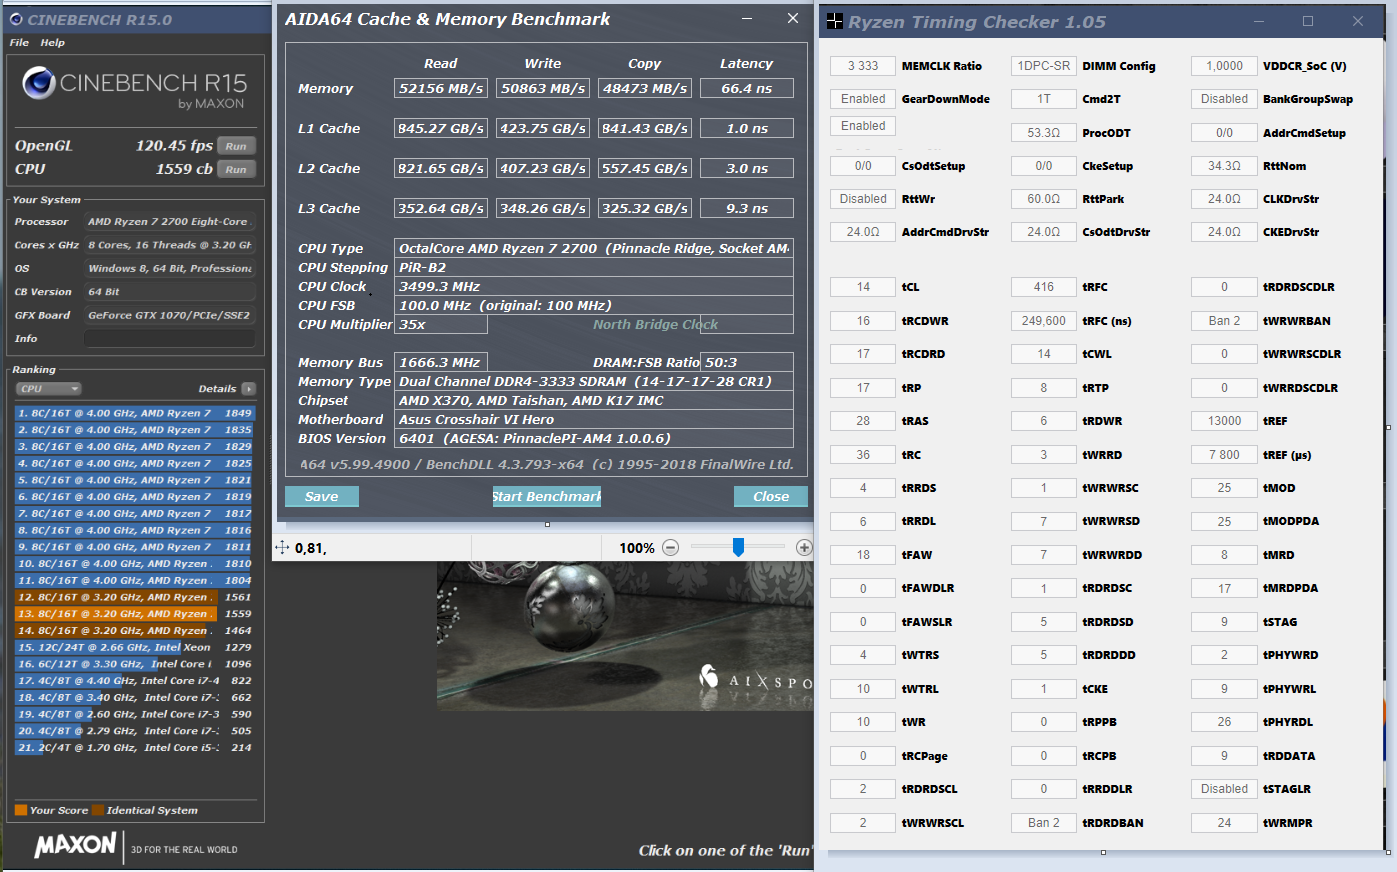The height and width of the screenshot is (872, 1397).
Task: Click the zoom in plus icon
Action: (803, 548)
